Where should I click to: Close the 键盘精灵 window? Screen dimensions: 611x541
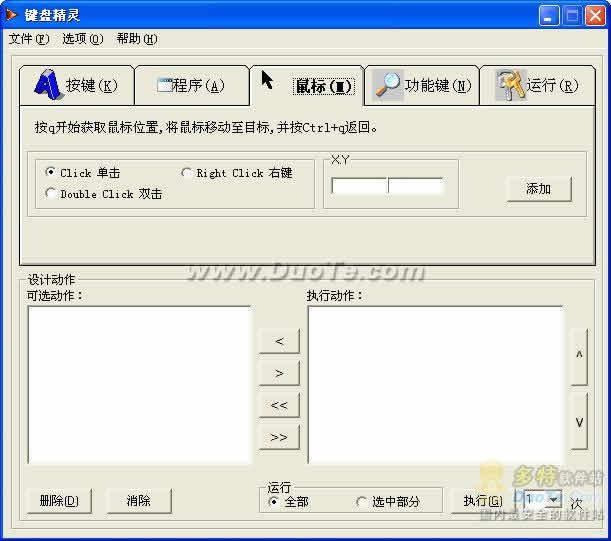(595, 16)
